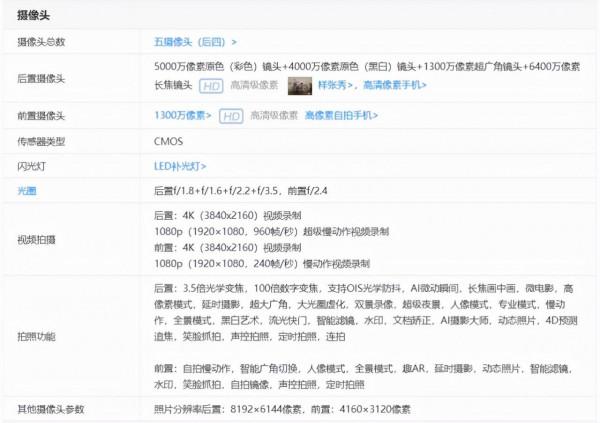Click the 后置摄像头 row label

pos(41,77)
